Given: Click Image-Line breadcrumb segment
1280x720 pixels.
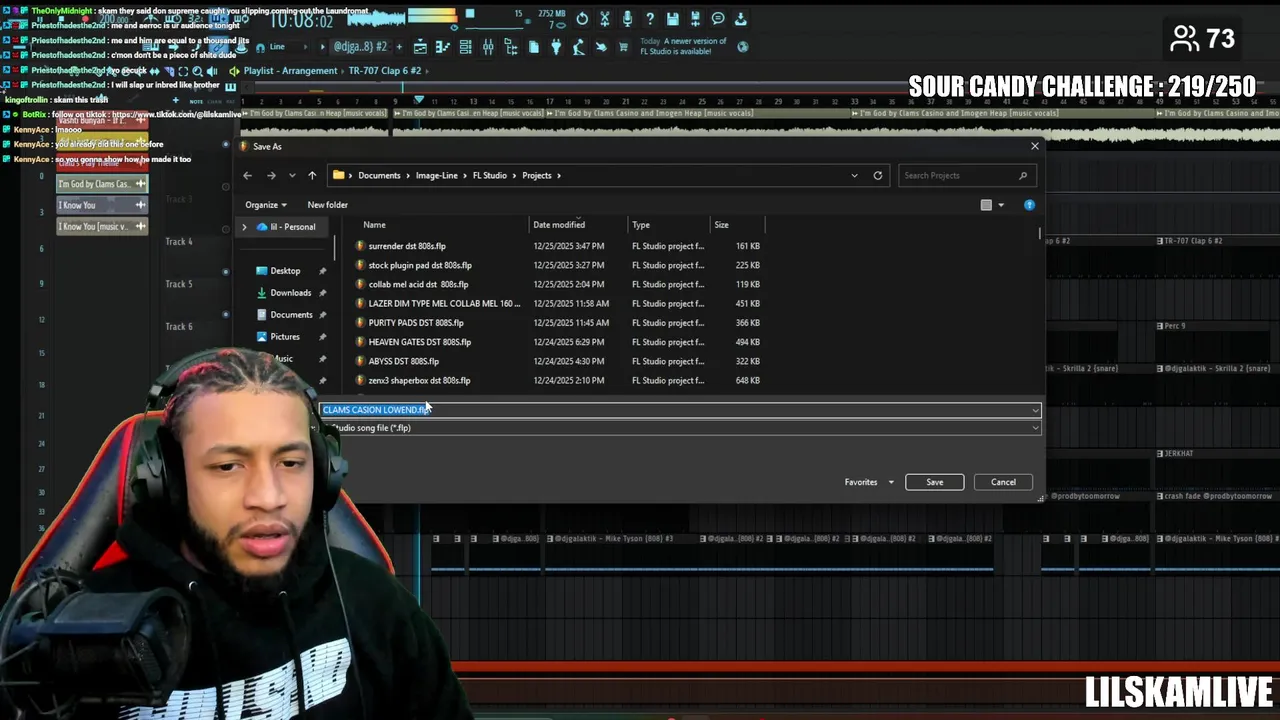Looking at the screenshot, I should click(437, 176).
